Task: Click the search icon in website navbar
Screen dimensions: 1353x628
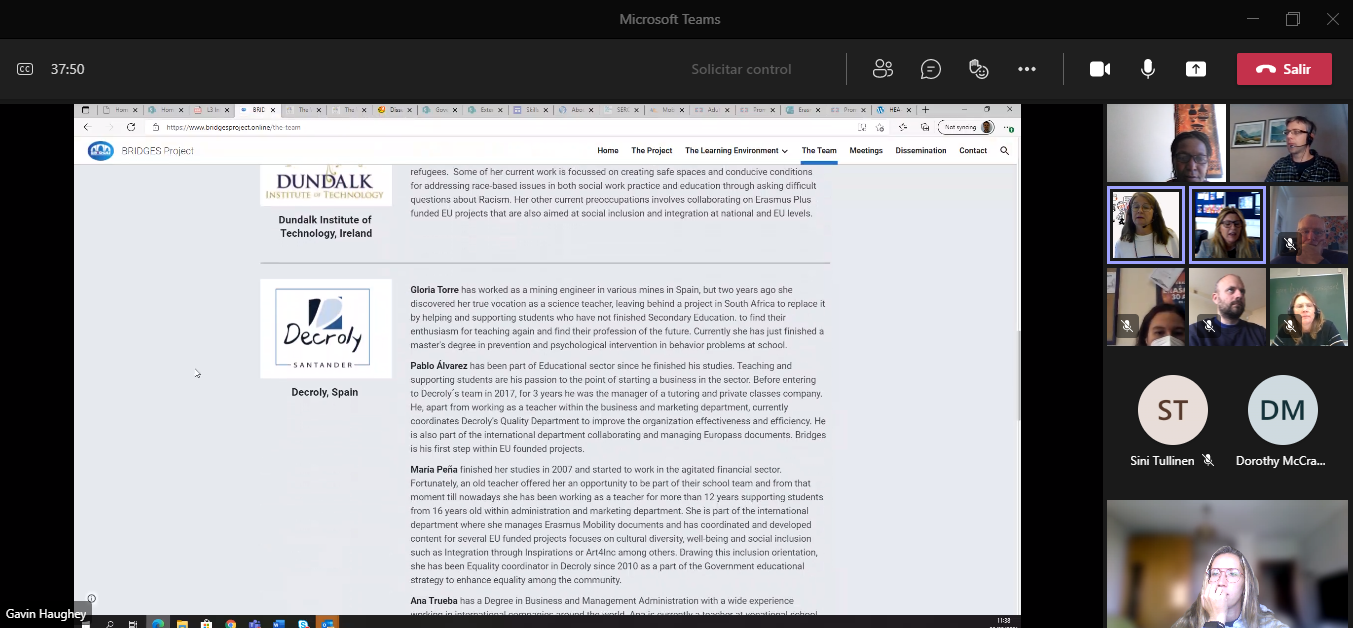Action: (1005, 151)
